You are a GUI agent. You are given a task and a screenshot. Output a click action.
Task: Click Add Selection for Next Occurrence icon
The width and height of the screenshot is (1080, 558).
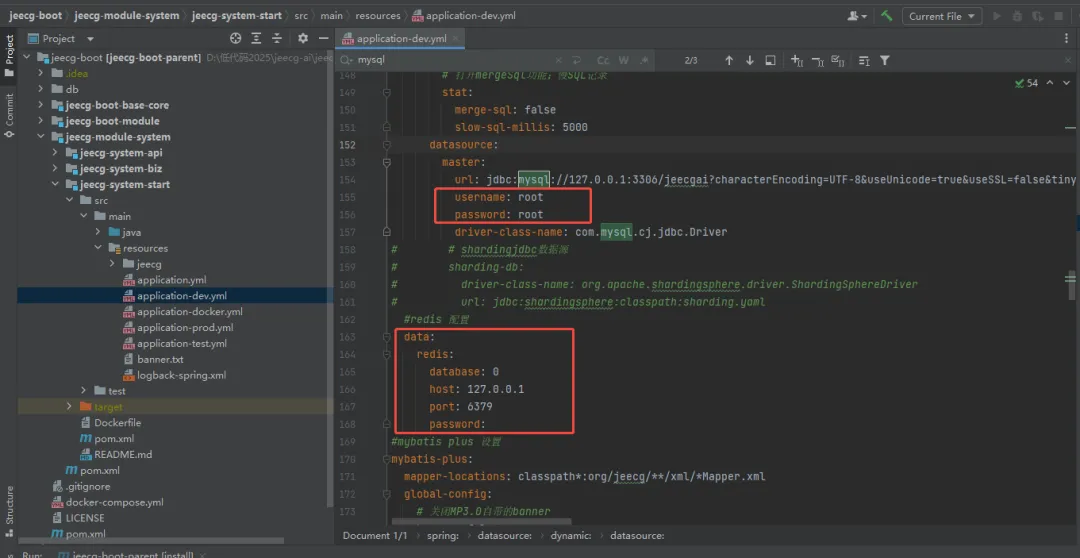(x=797, y=61)
